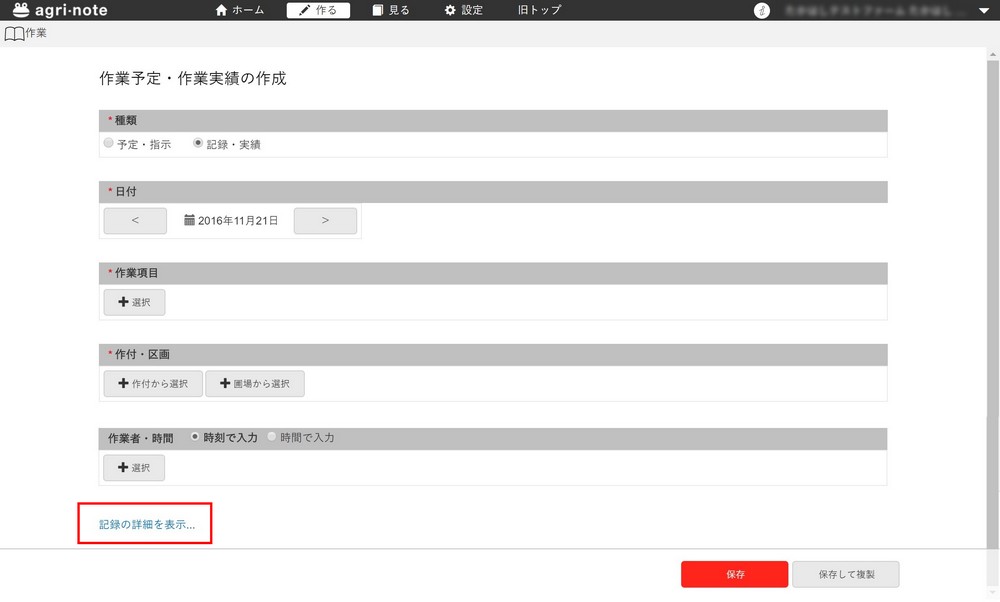Screen dimensions: 1000x602
Task: Select the 記録・実績 radio button
Action: click(198, 144)
